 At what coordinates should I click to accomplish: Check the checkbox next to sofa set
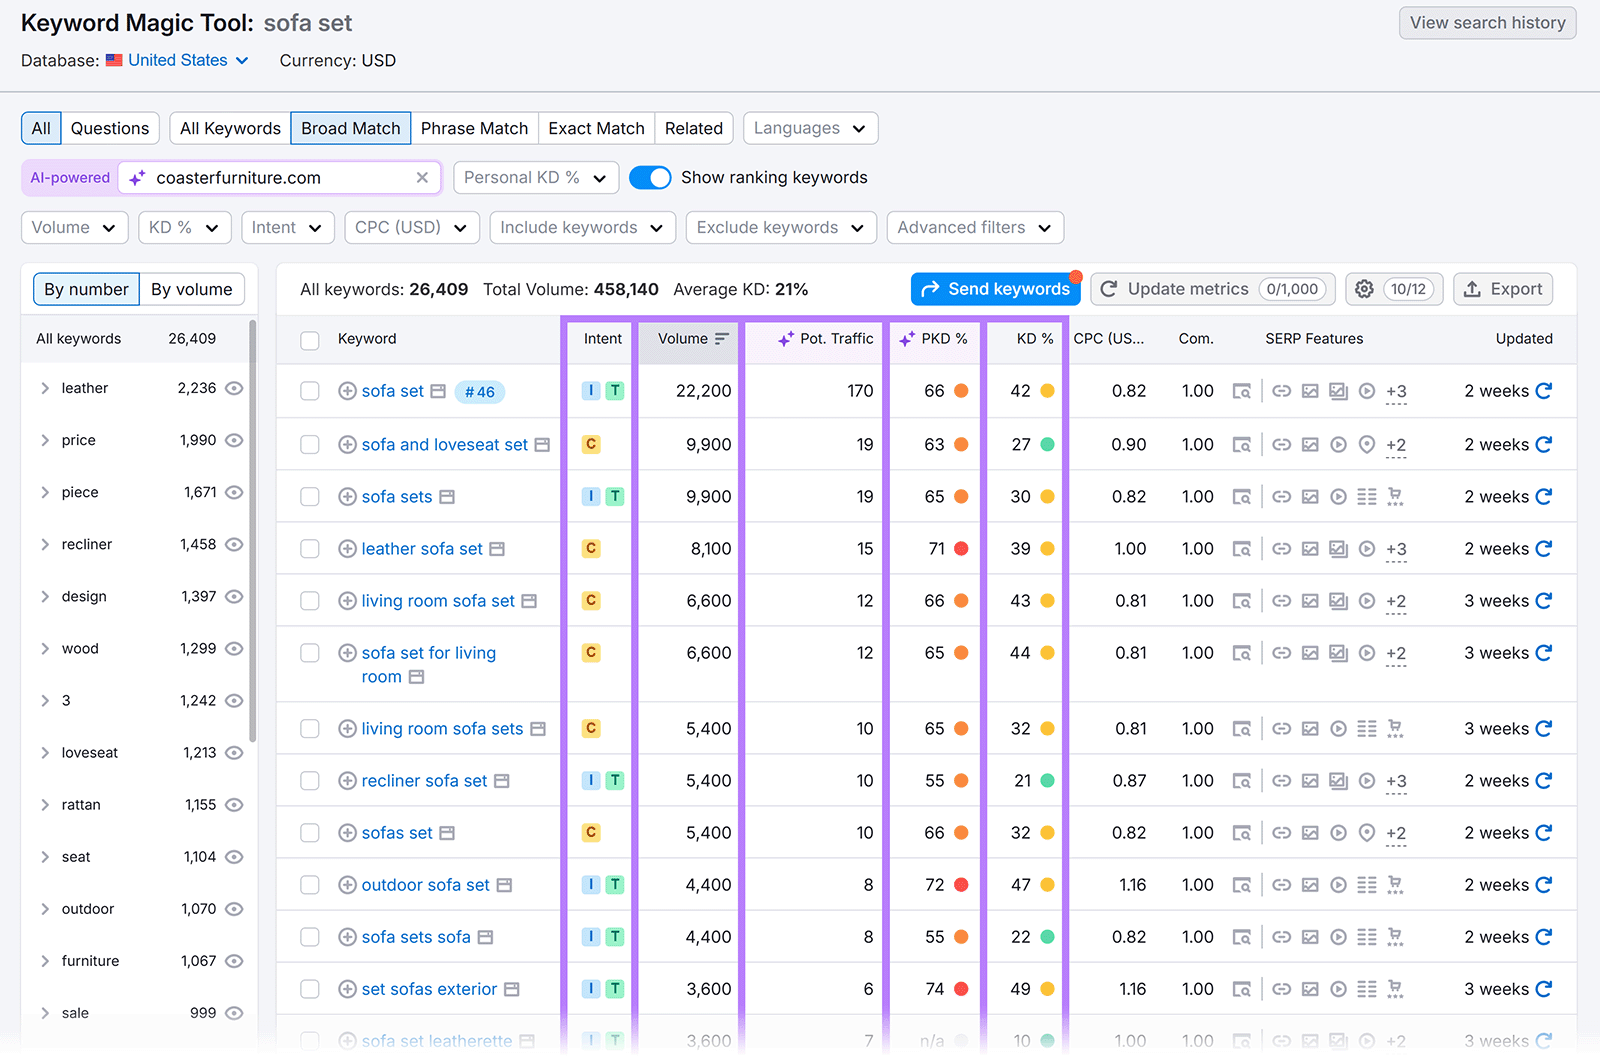point(310,391)
